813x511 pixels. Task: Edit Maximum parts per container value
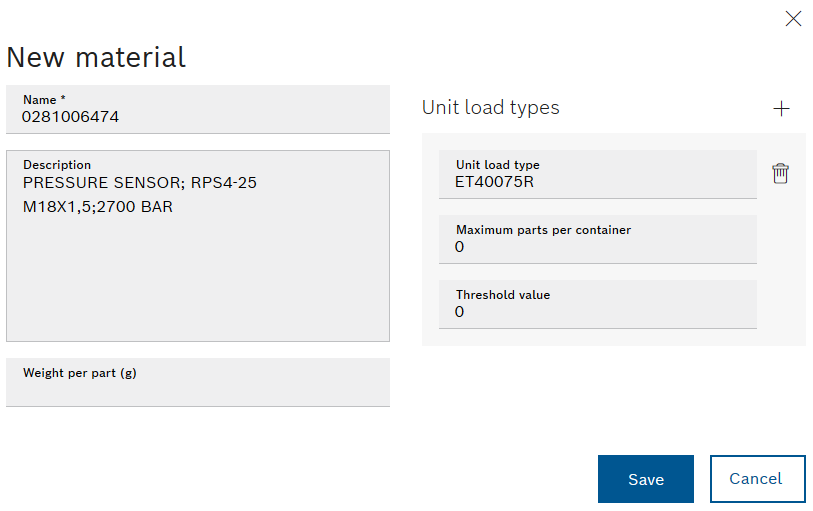597,239
